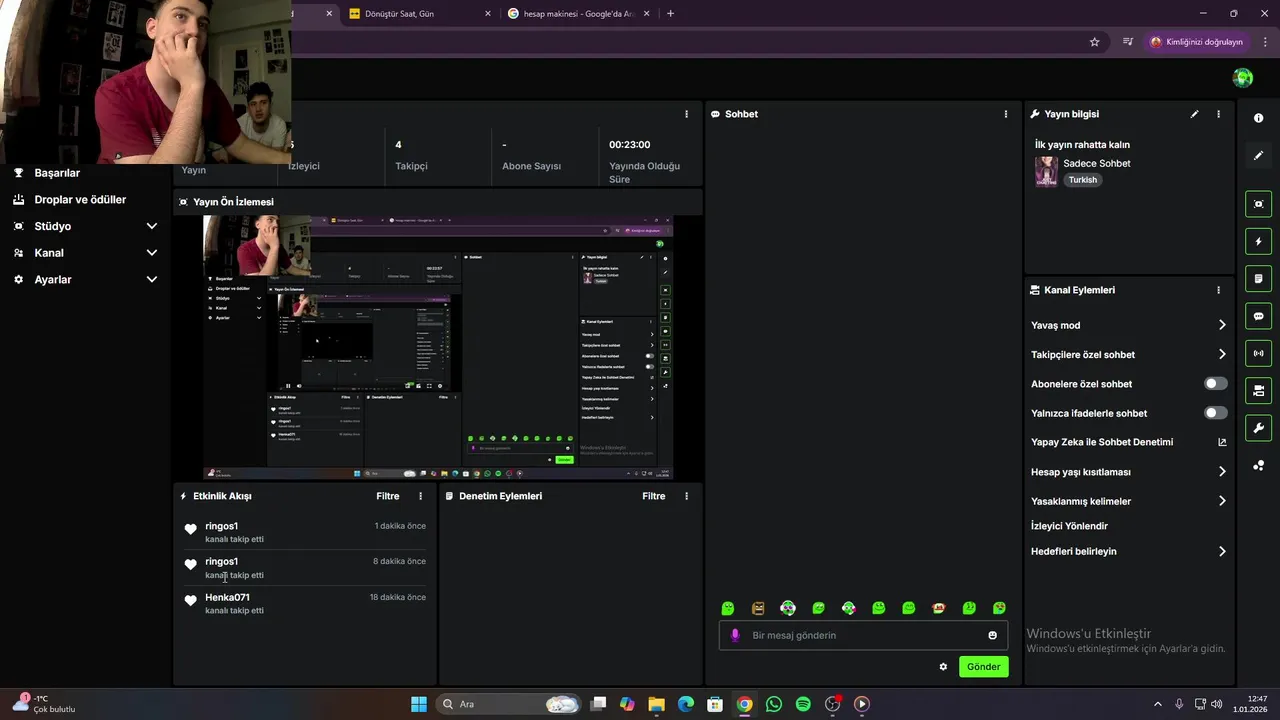The image size is (1280, 720).
Task: Insert the brown box-face emote
Action: 758,608
